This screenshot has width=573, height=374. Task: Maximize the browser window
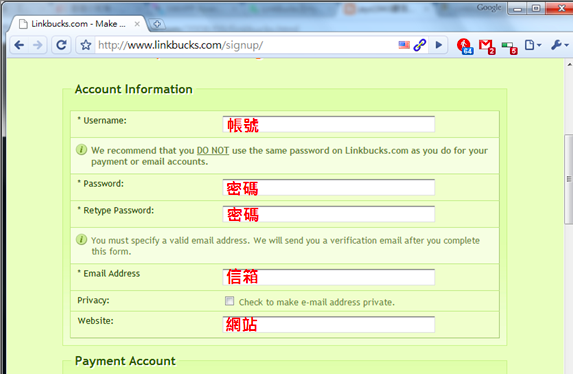pyautogui.click(x=536, y=8)
